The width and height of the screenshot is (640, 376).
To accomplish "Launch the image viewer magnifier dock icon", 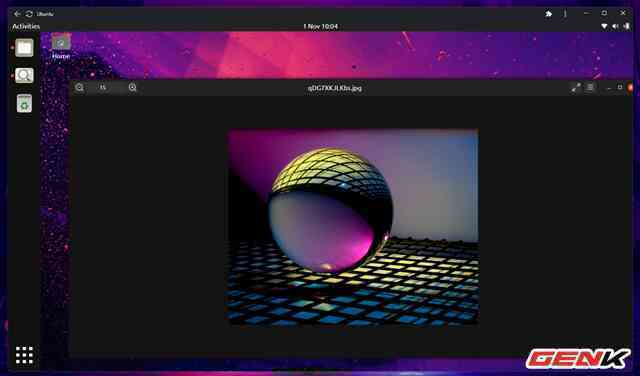I will click(24, 76).
